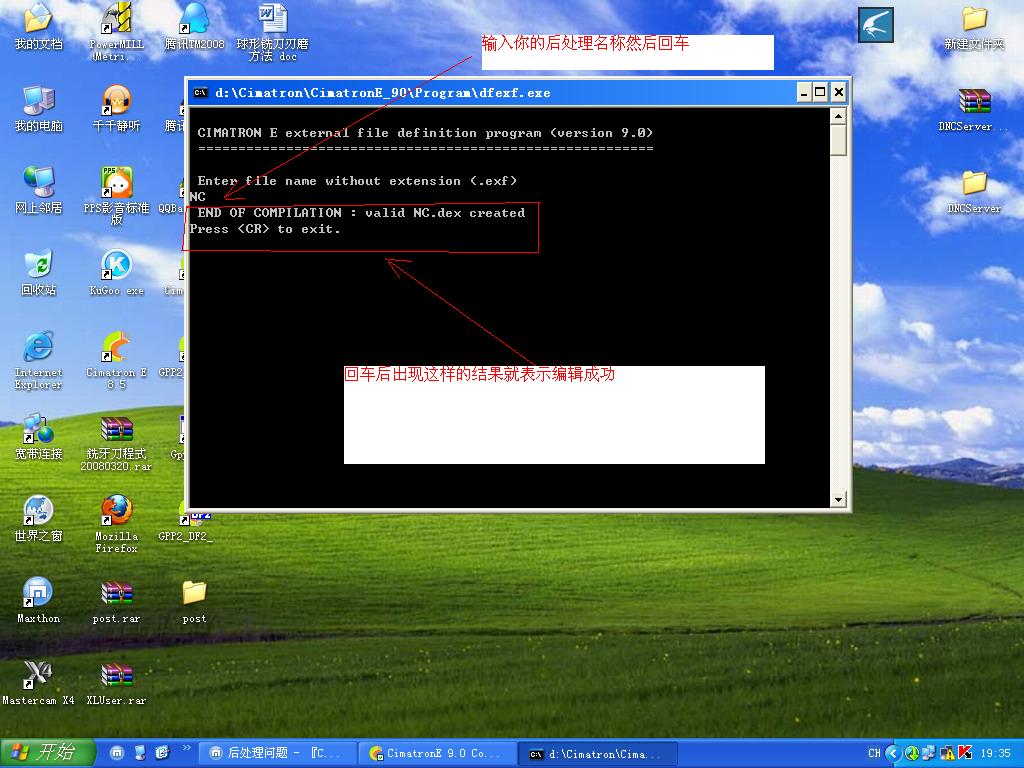The image size is (1024, 768).
Task: Launch Cimatron E 8.5 shortcut
Action: coord(116,360)
